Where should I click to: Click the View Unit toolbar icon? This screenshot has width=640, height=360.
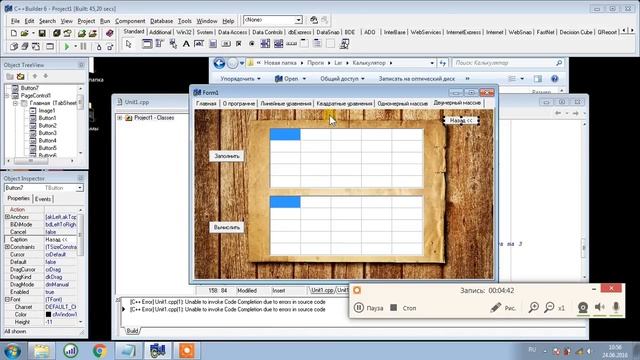tap(14, 47)
